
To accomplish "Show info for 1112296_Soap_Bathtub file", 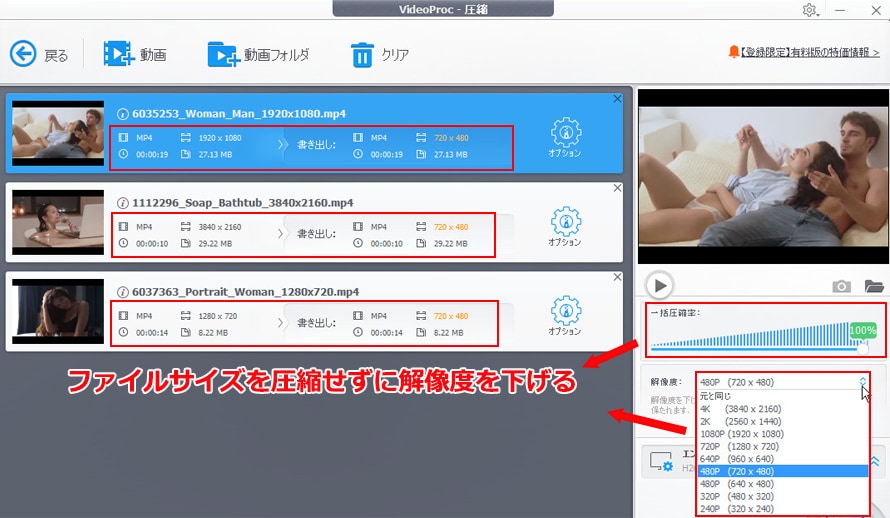I will click(123, 203).
